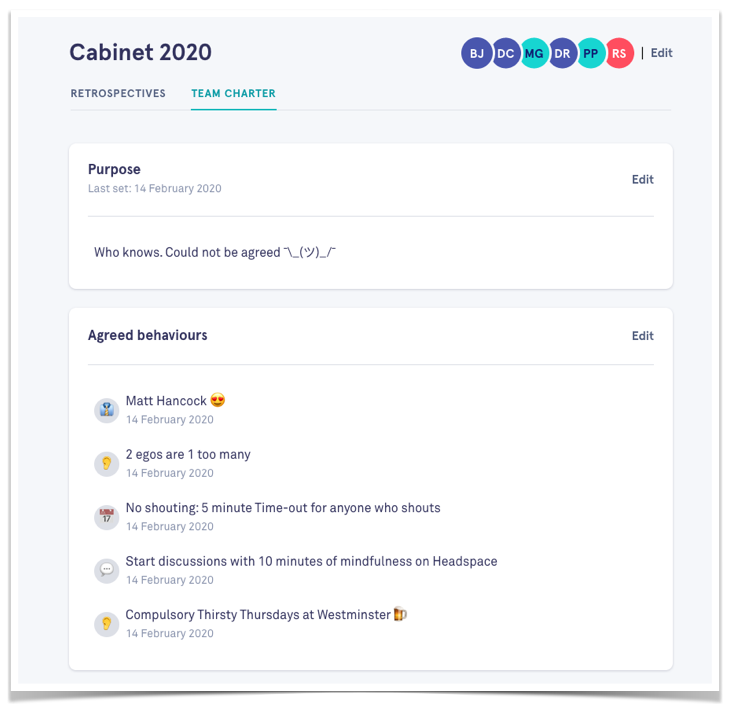This screenshot has width=731, height=704.
Task: Edit the team members list
Action: click(662, 53)
